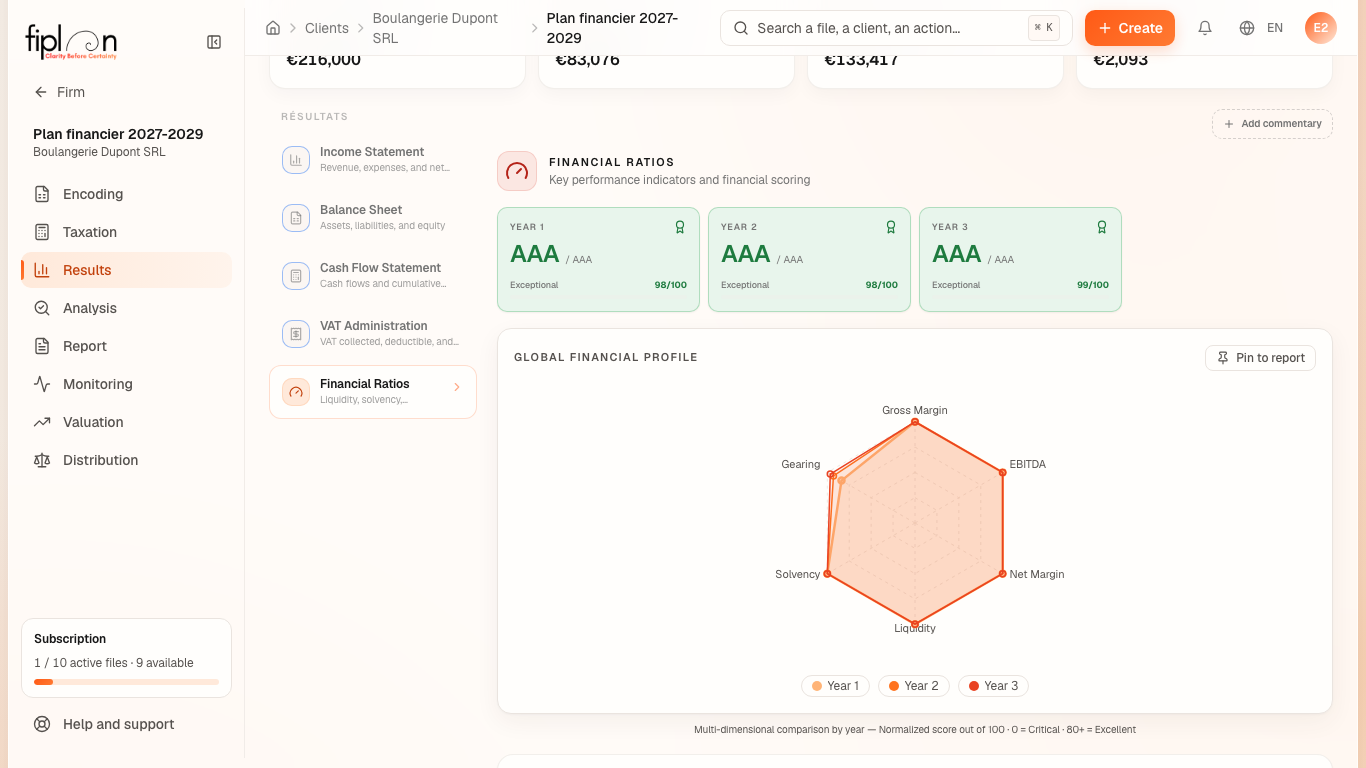Open the VAT Administration tab
Image resolution: width=1366 pixels, height=768 pixels.
(373, 333)
